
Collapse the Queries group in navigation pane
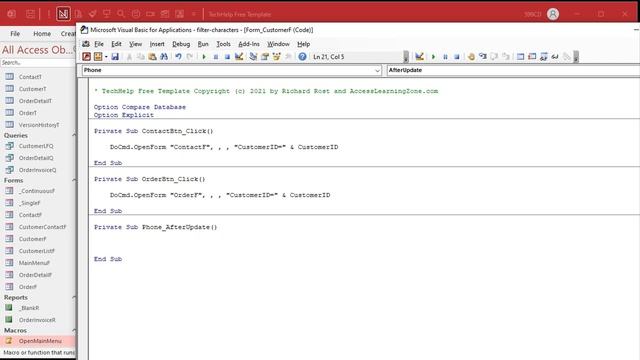click(x=74, y=135)
